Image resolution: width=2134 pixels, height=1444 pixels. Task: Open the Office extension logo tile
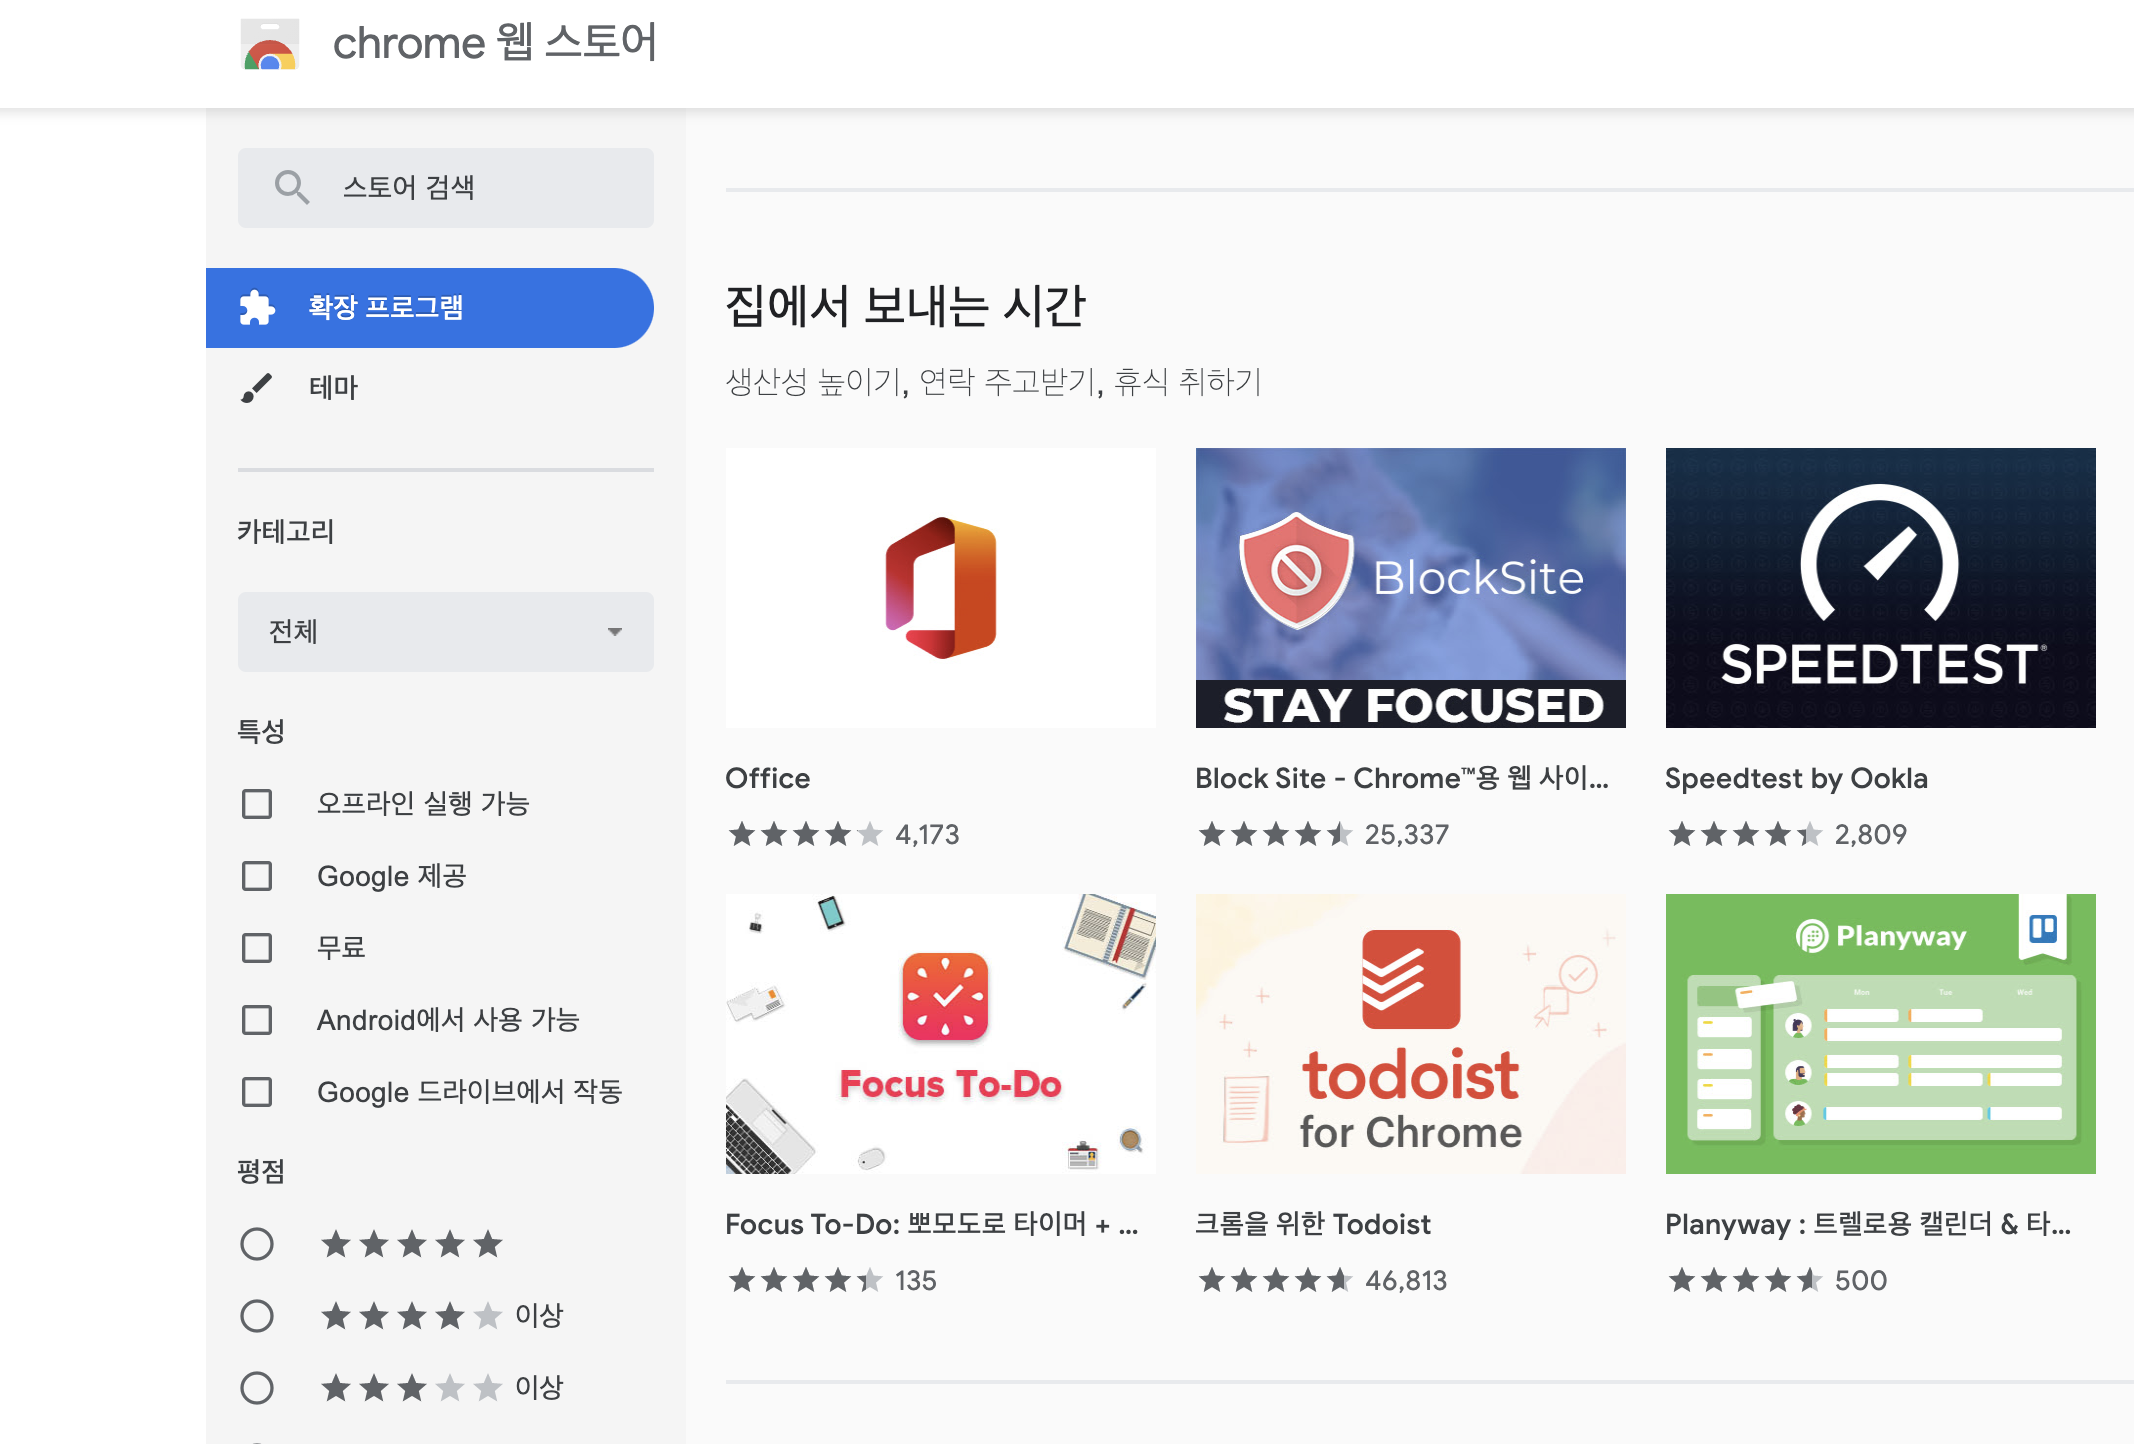pos(940,588)
